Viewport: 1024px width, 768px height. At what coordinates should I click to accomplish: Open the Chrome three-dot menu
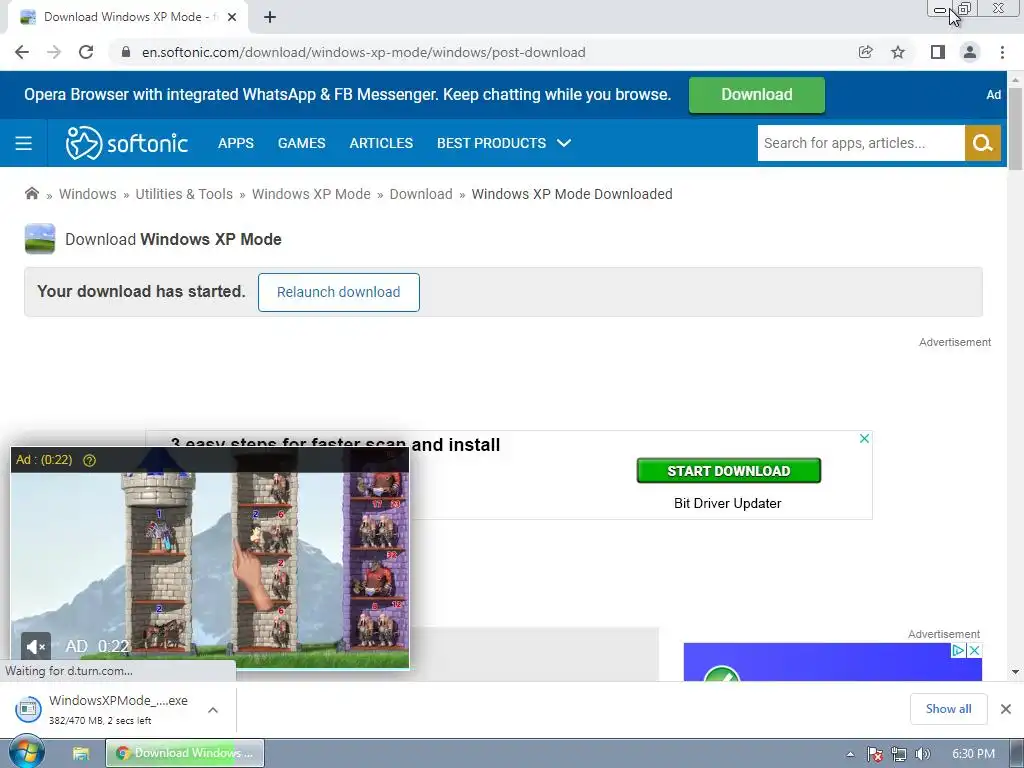click(1002, 52)
